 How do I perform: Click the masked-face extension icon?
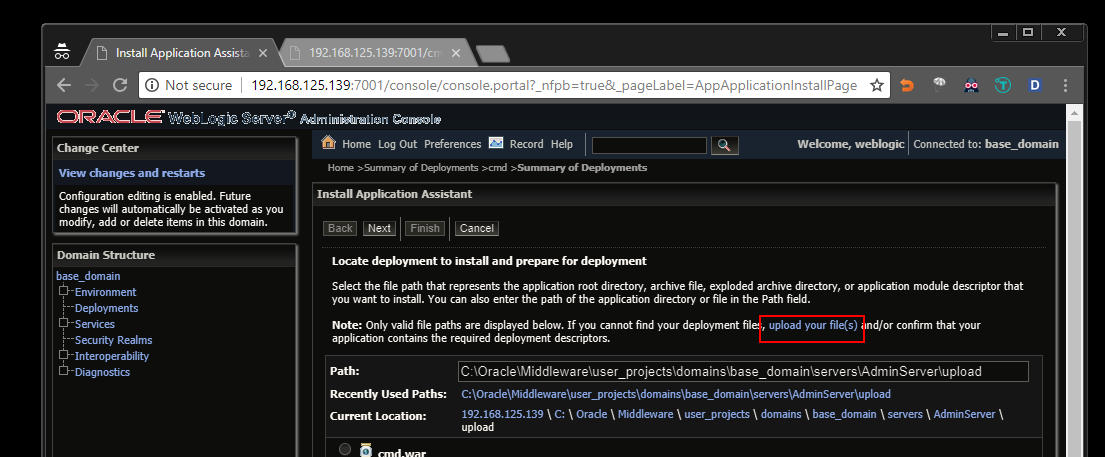click(971, 85)
